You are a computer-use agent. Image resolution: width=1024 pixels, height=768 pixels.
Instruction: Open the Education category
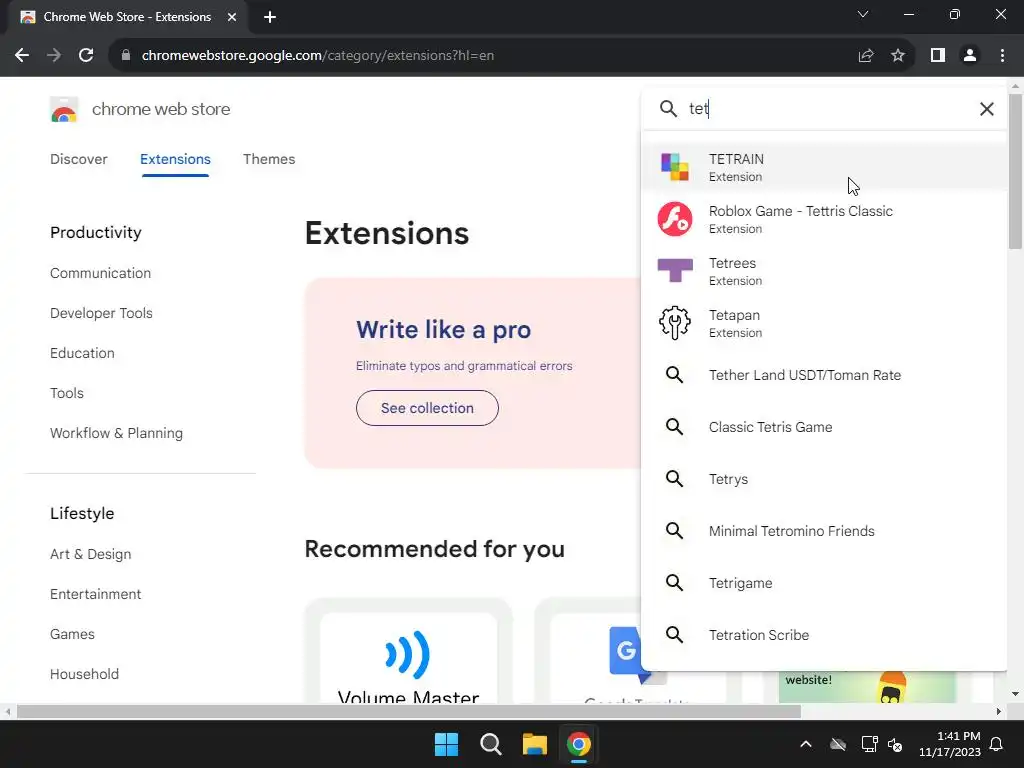(x=82, y=353)
